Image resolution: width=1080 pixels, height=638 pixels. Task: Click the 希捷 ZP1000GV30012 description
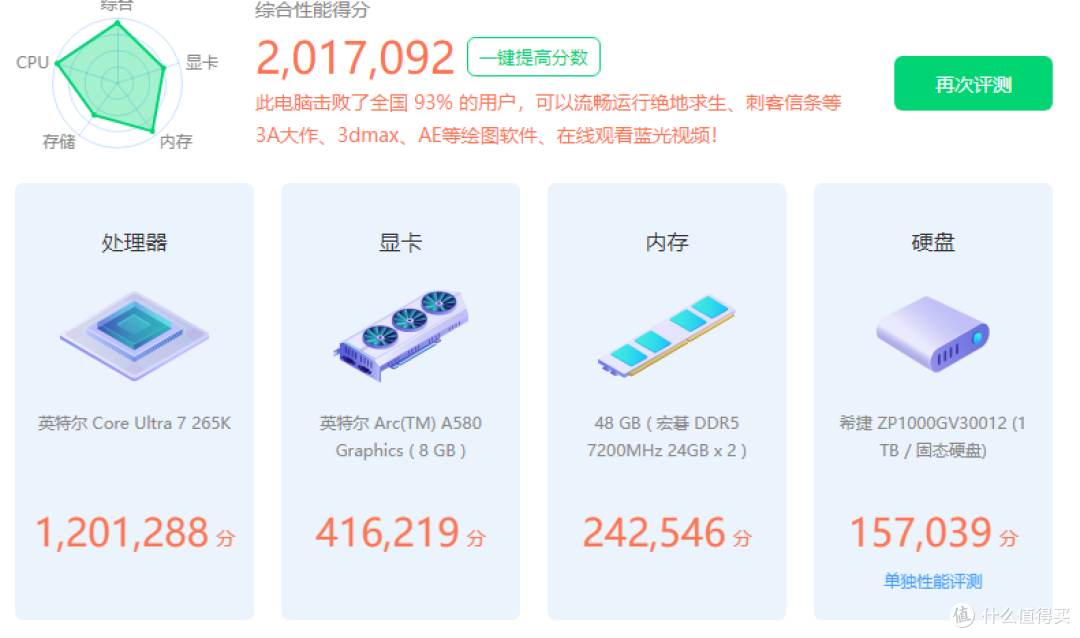[x=933, y=436]
